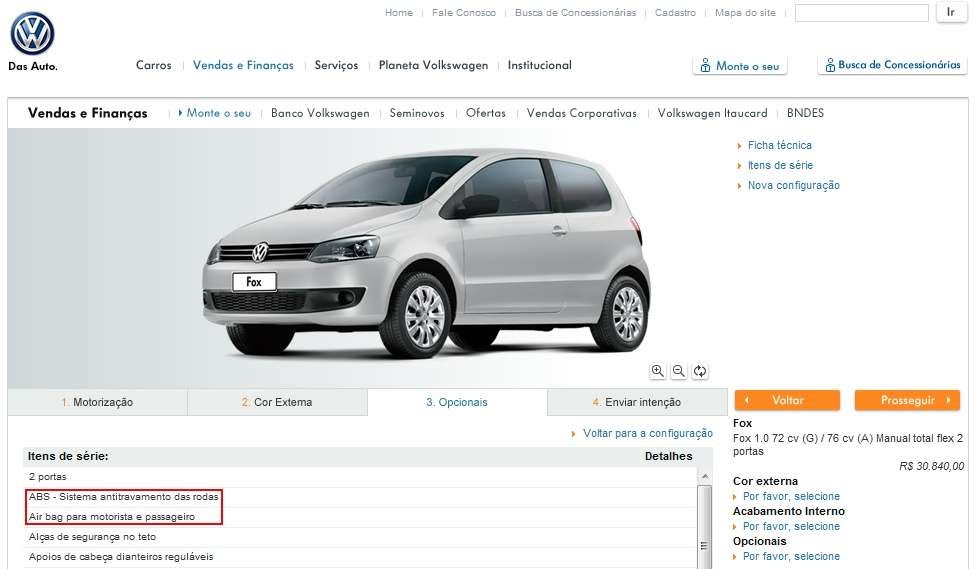Viewport: 977px width, 569px height.
Task: Go to Ofertas section
Action: (485, 113)
